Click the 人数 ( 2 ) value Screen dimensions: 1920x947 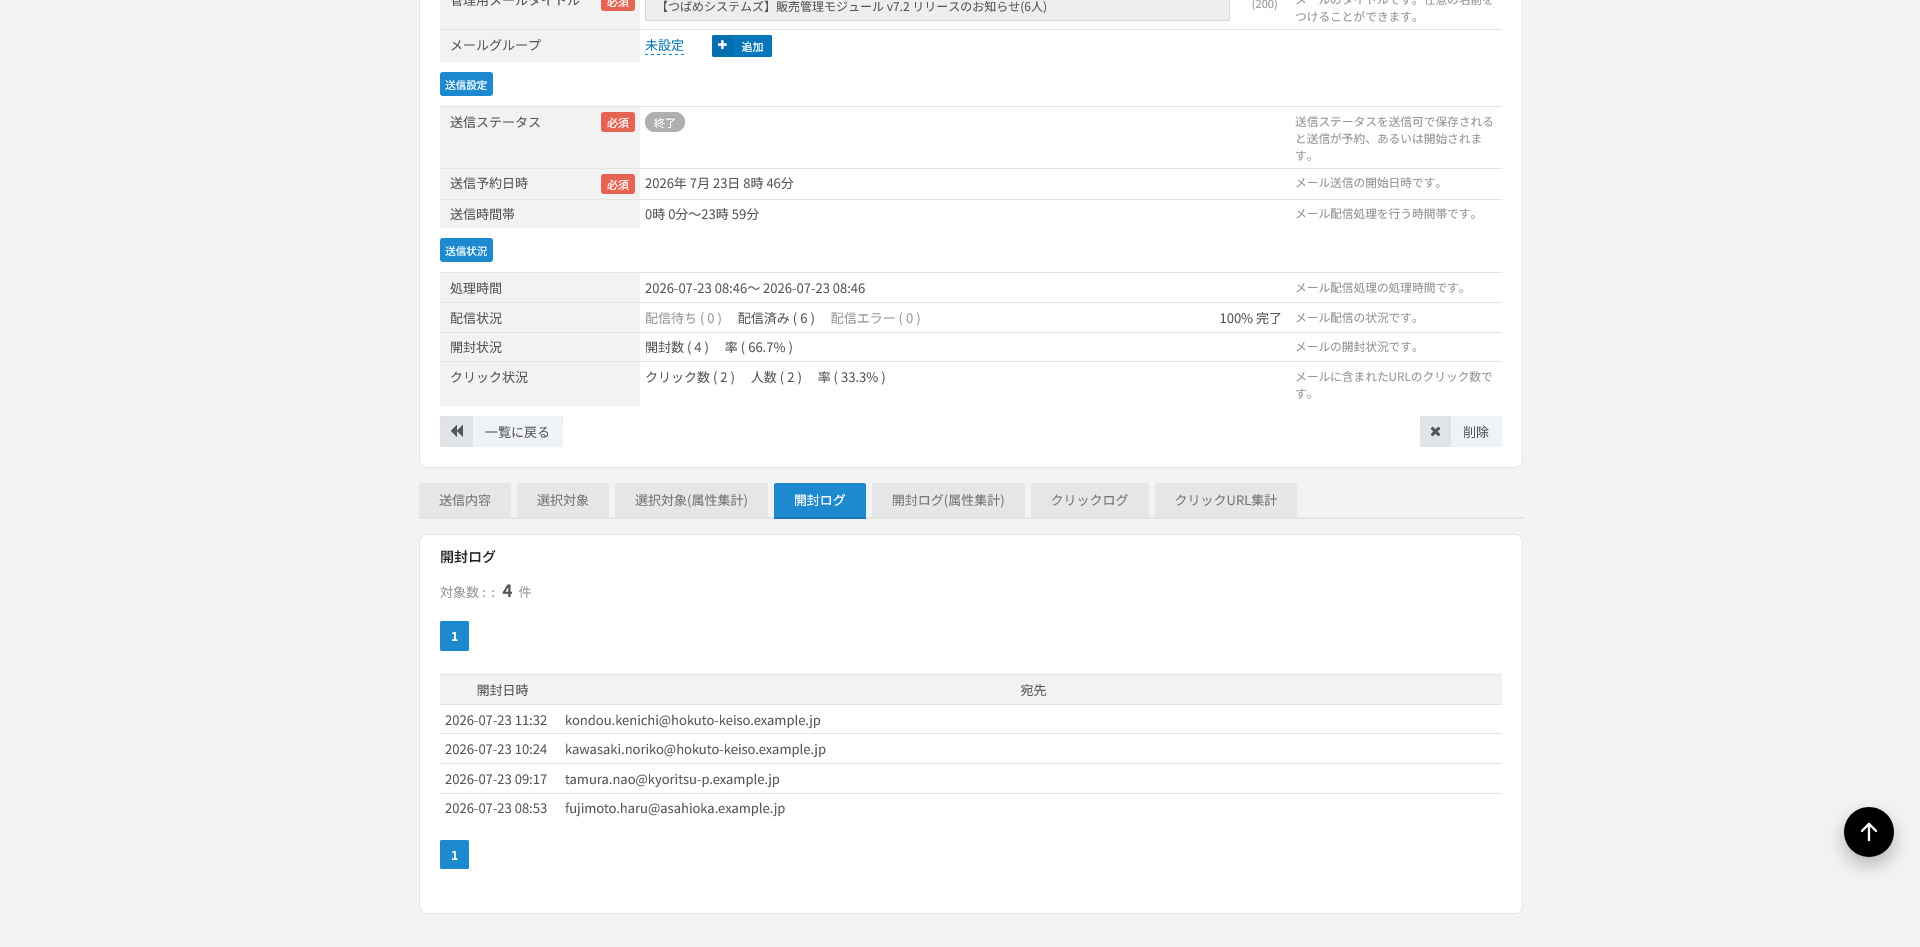(776, 377)
